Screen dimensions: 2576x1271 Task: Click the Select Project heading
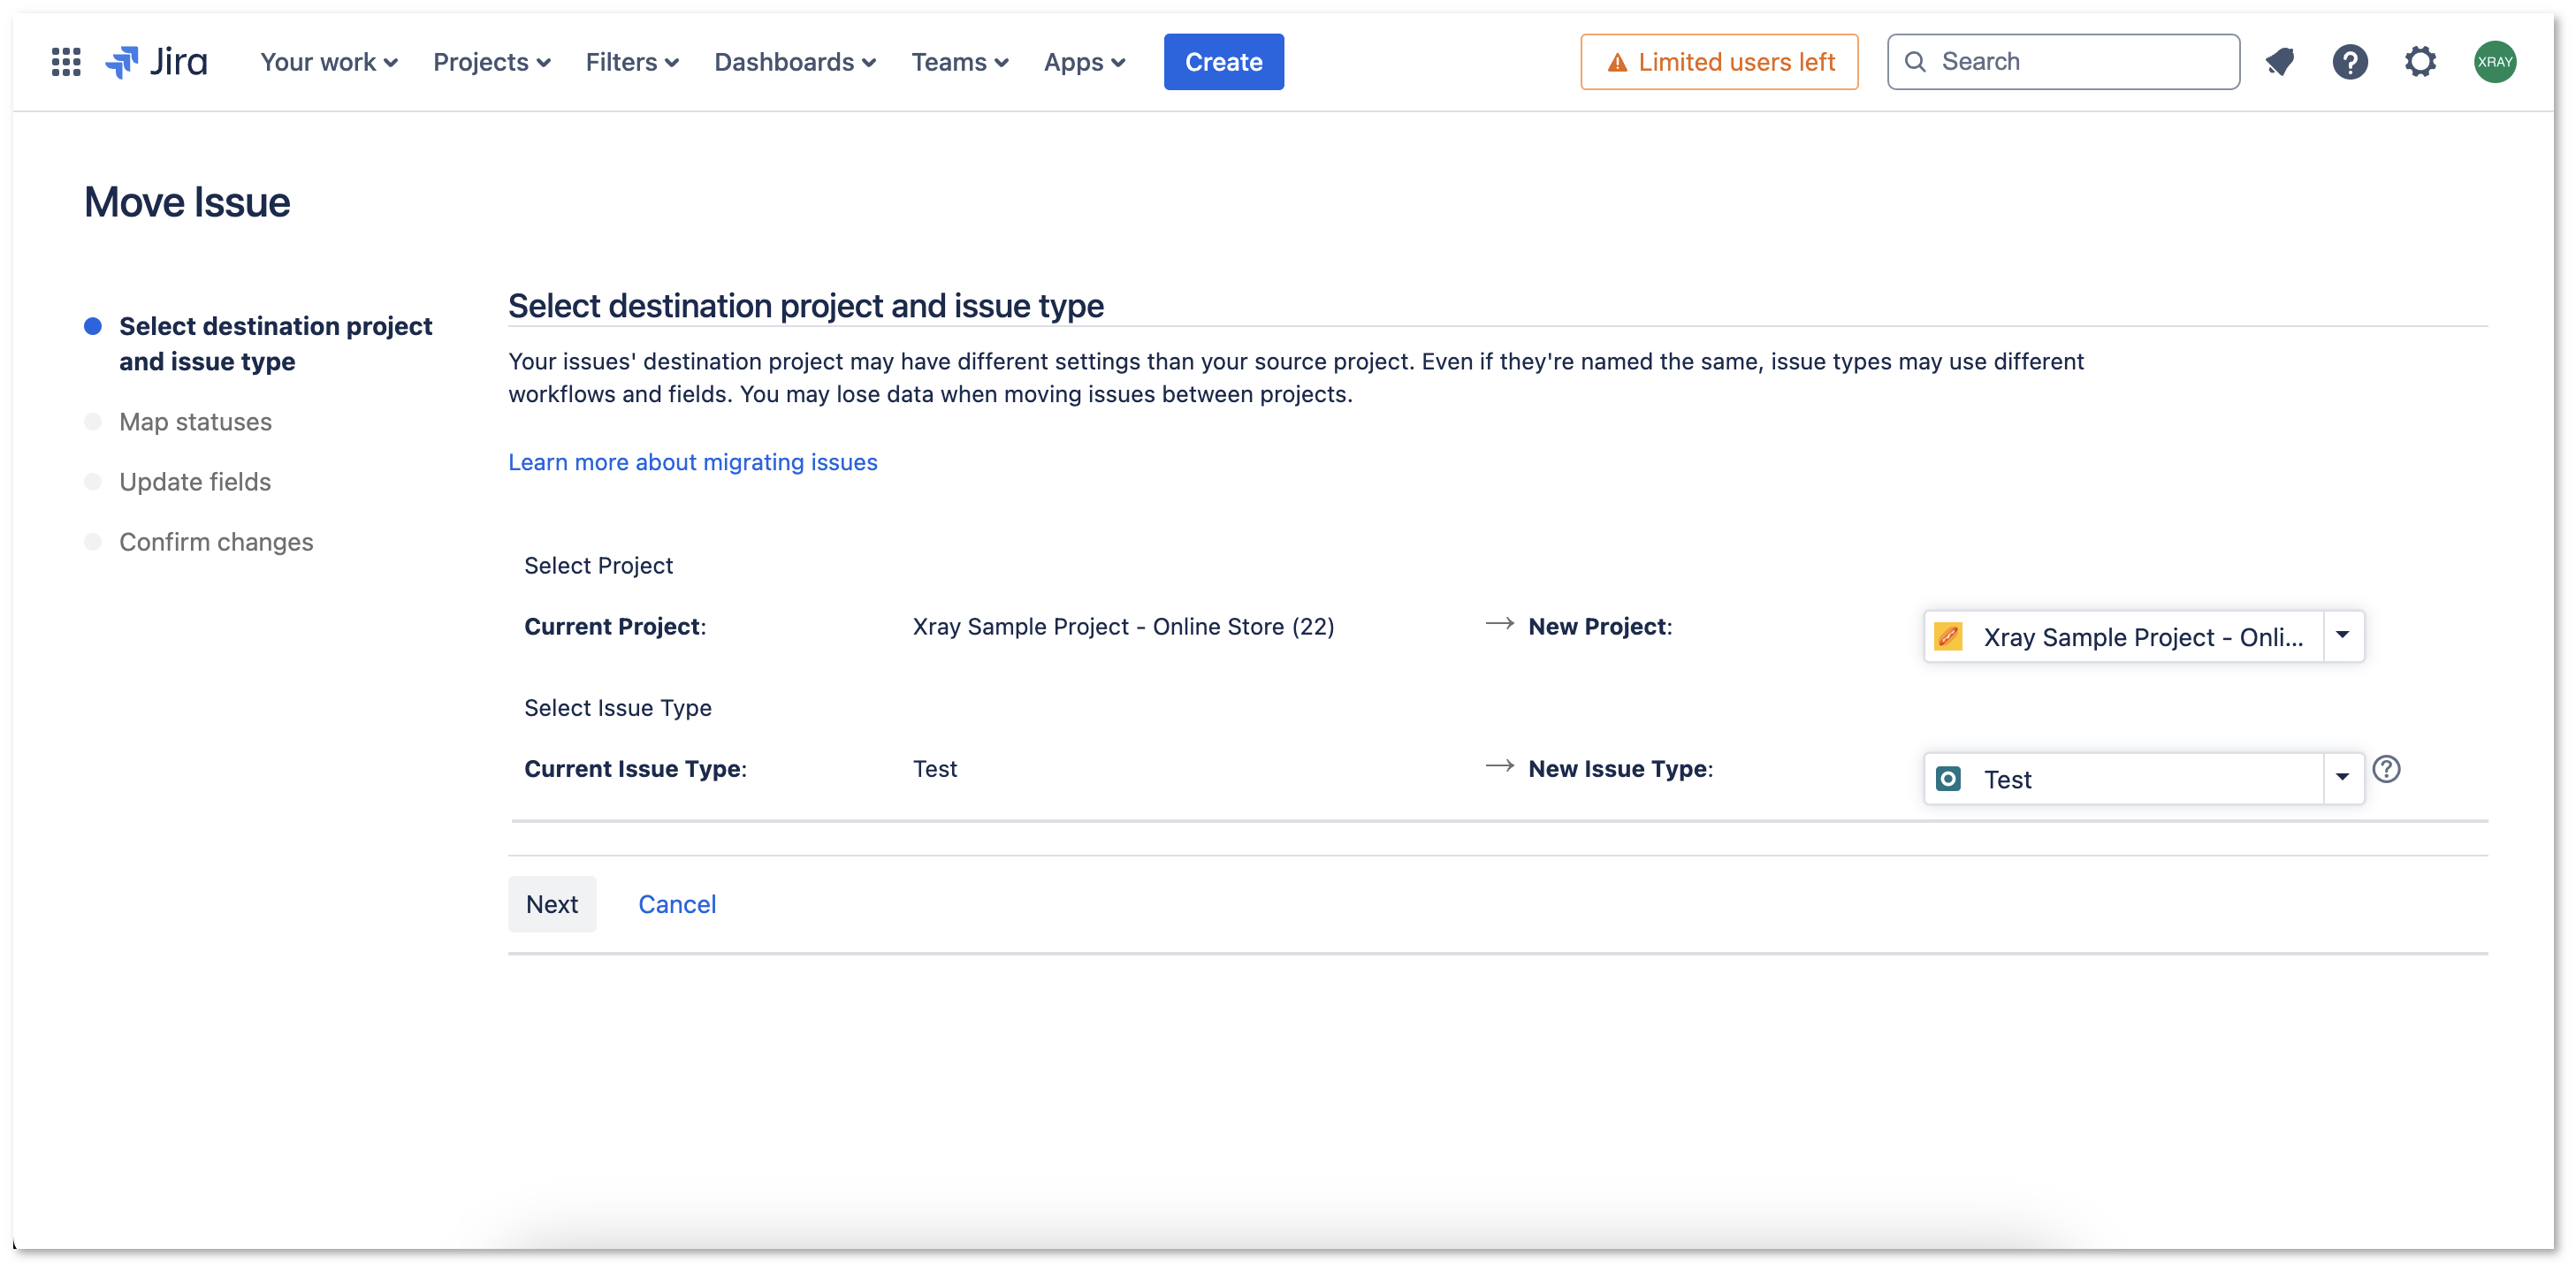(x=598, y=566)
